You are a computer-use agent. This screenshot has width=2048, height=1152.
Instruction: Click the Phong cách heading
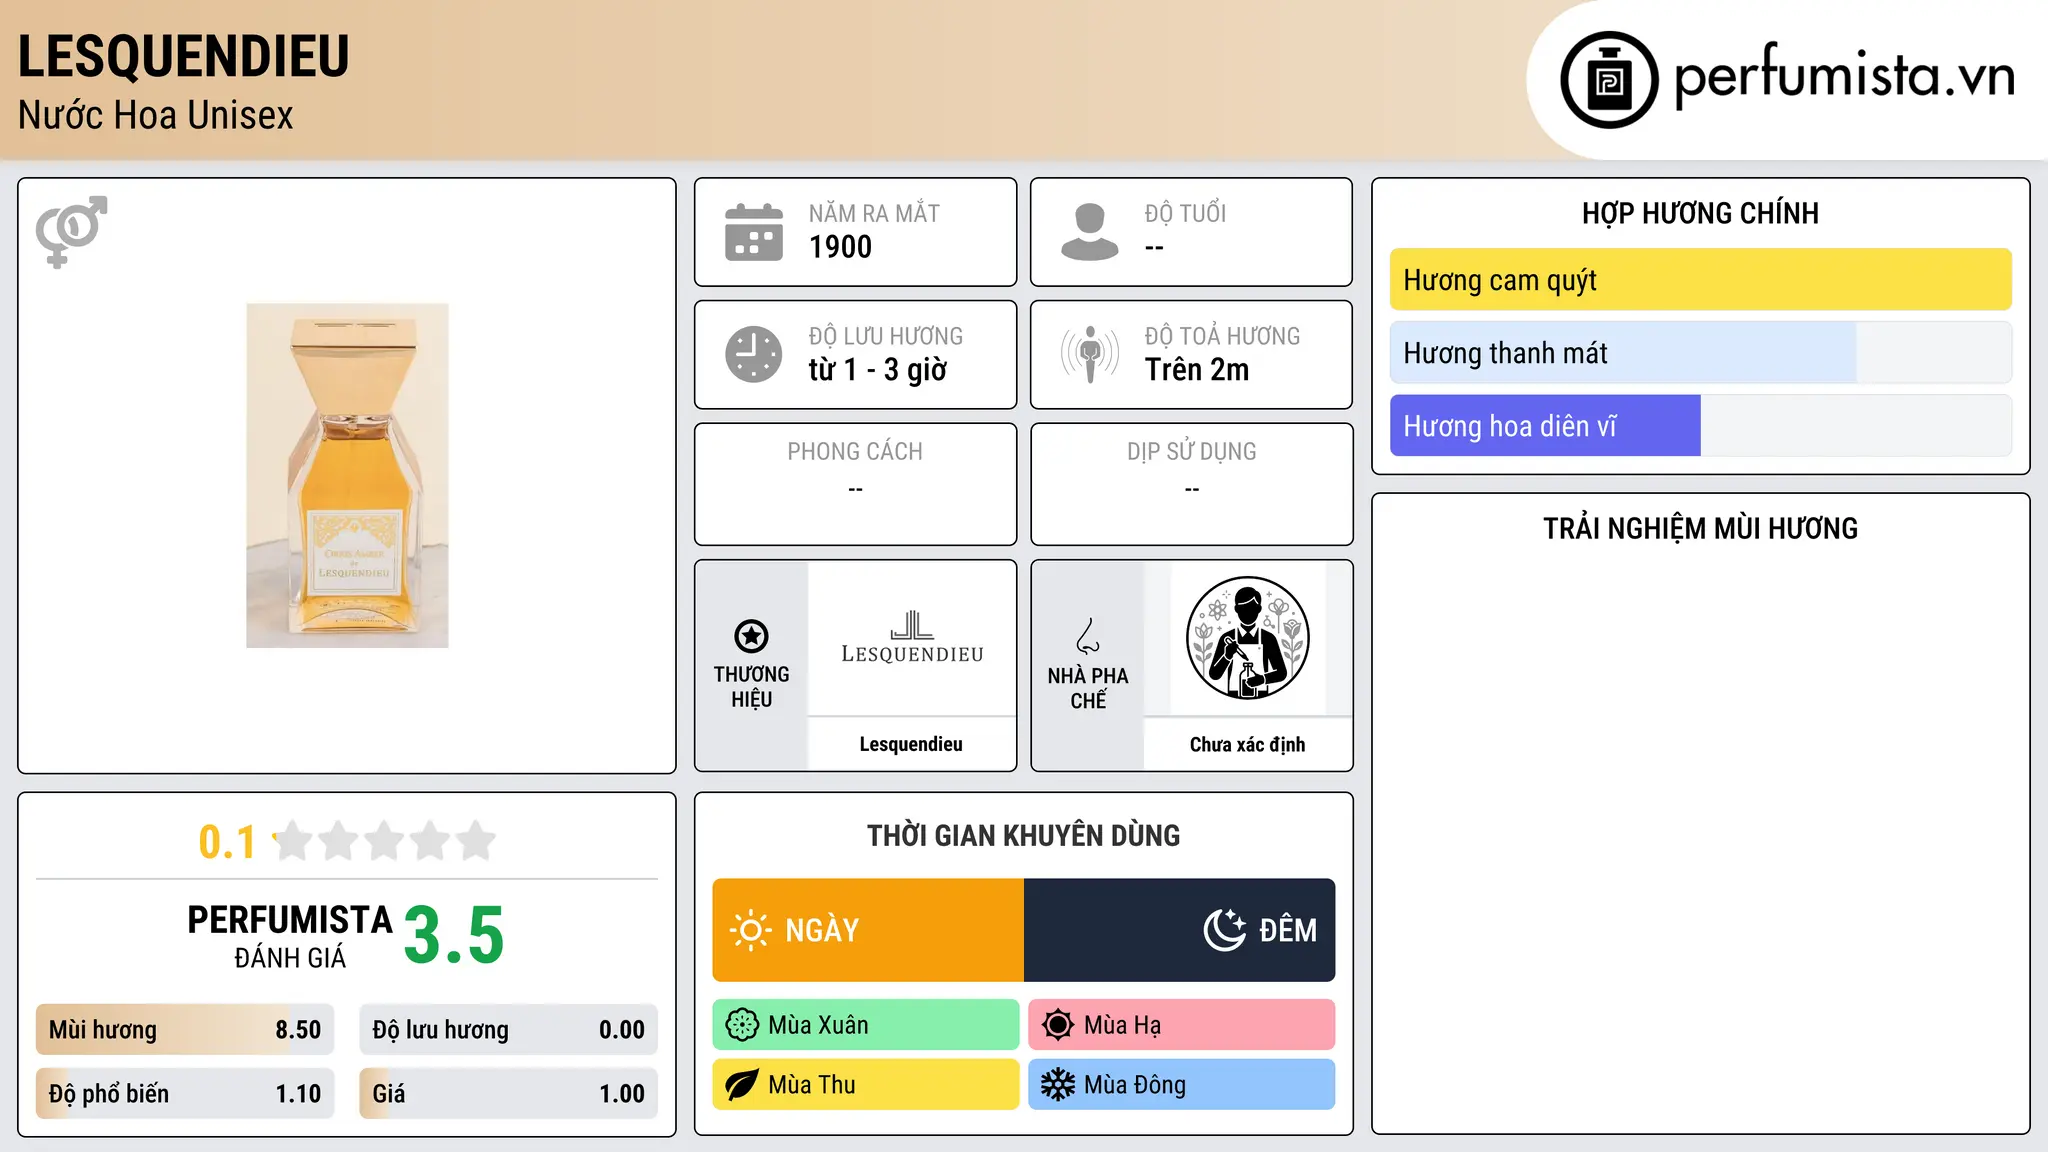(855, 452)
